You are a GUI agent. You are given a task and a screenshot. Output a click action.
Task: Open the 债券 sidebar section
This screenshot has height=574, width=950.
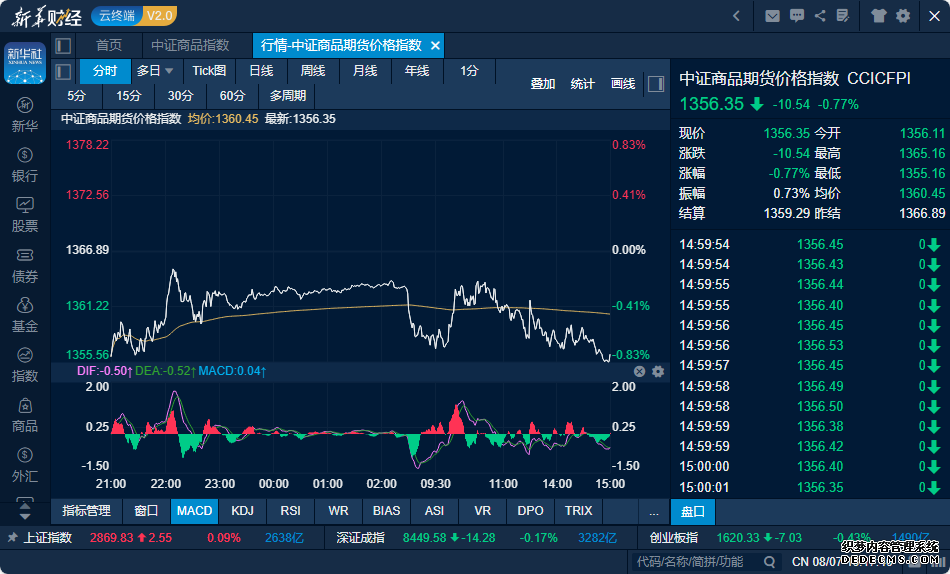tap(25, 265)
